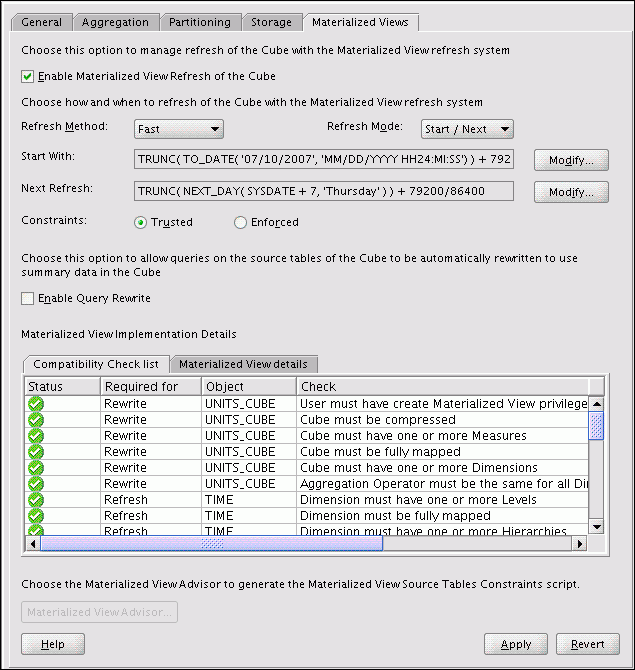Click the vertical scrollbar thumb in checklist

(597, 426)
